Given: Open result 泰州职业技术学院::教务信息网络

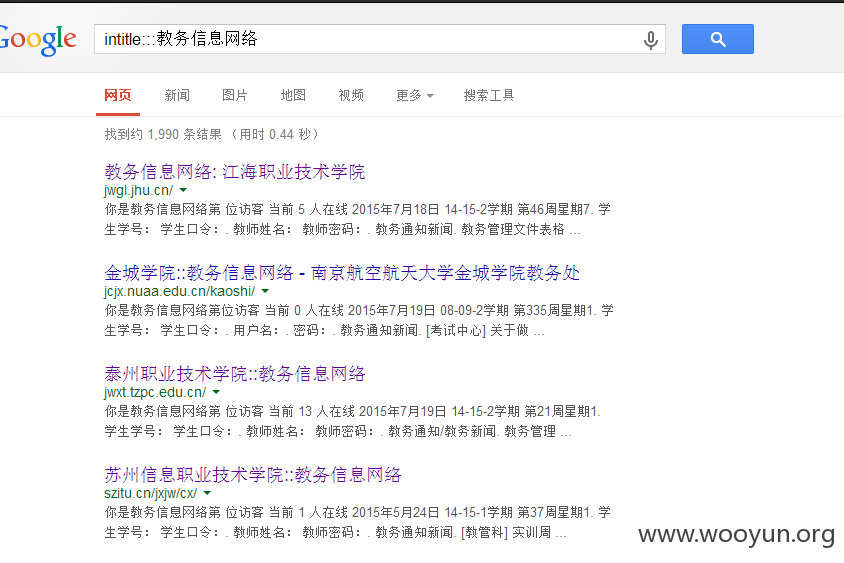Looking at the screenshot, I should [x=235, y=374].
